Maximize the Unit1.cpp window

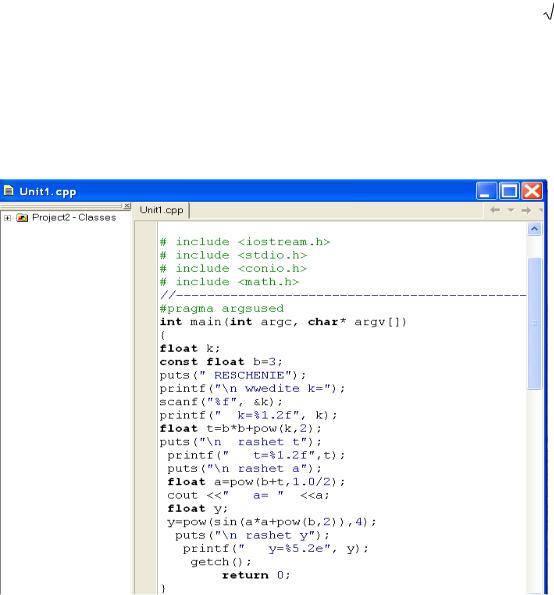pos(509,191)
